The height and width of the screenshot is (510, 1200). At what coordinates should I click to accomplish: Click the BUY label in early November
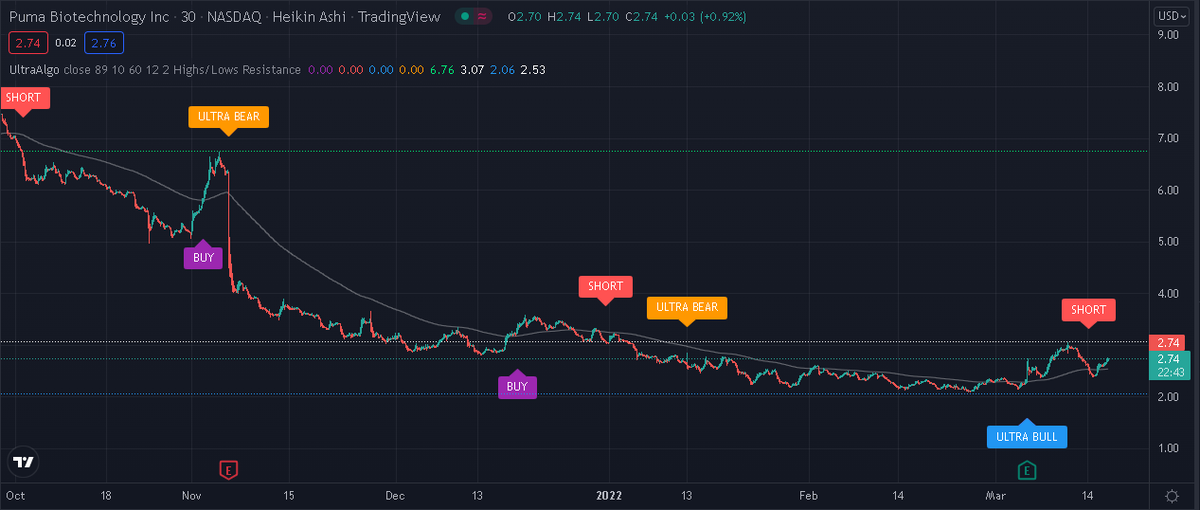point(203,257)
